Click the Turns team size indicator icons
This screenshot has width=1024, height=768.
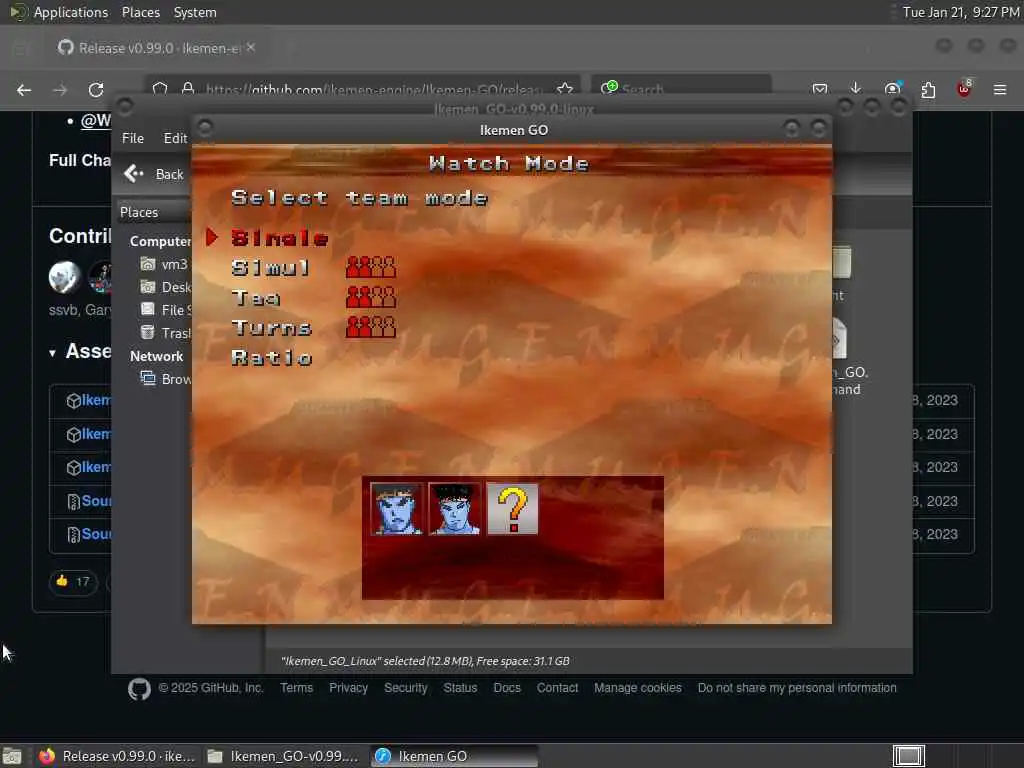coord(370,327)
